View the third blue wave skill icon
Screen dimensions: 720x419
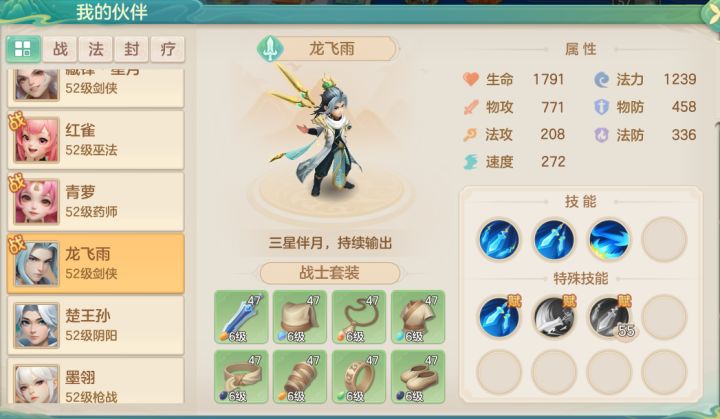pyautogui.click(x=609, y=239)
